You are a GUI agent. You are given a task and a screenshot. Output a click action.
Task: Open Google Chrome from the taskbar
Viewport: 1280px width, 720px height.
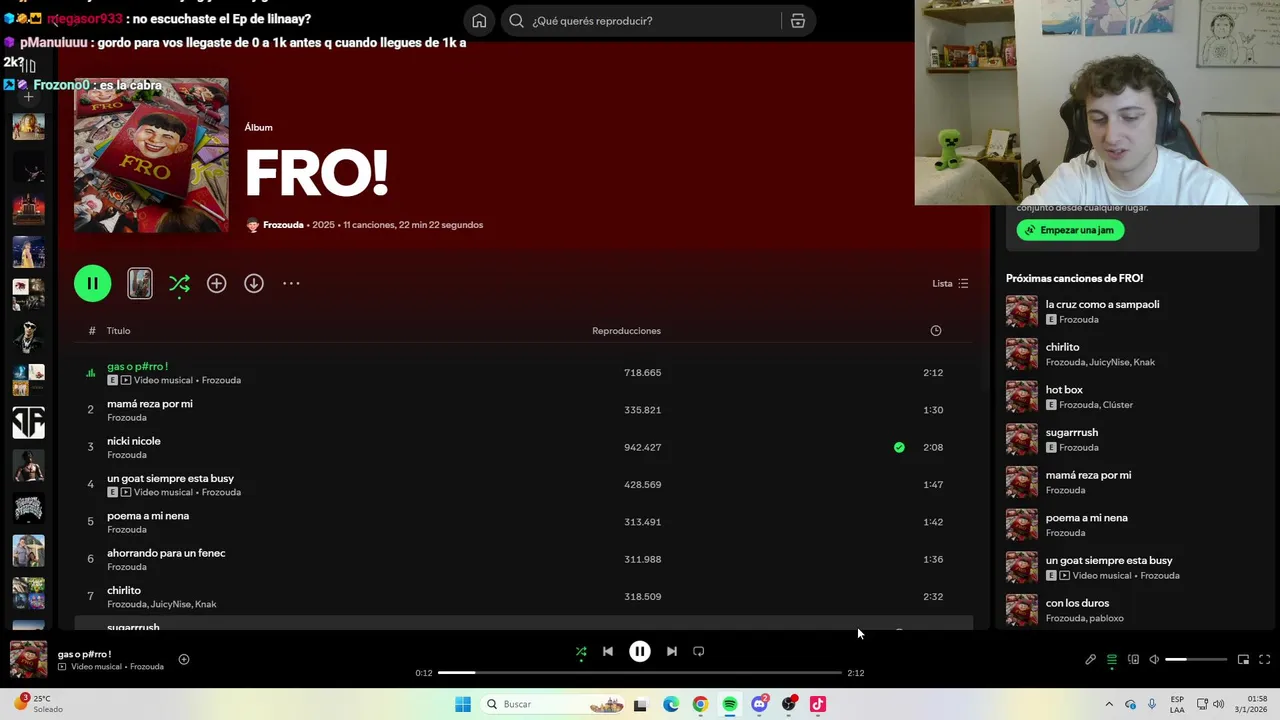tap(700, 705)
